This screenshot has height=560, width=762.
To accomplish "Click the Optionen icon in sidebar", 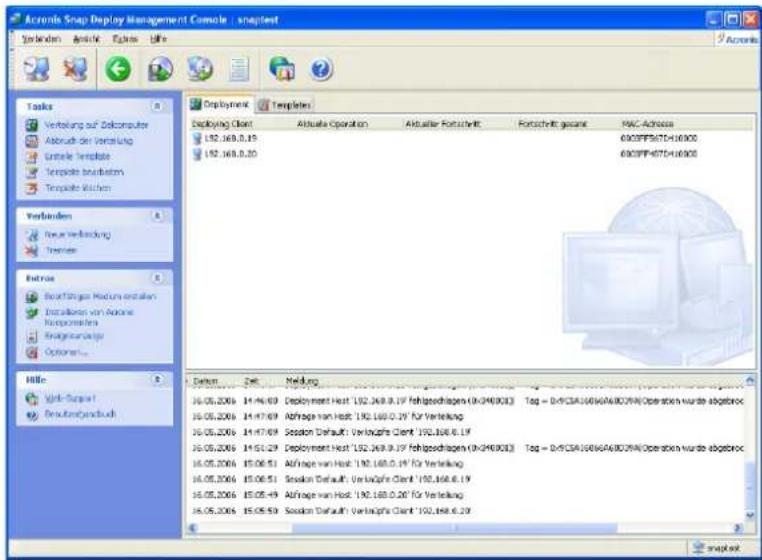I will click(32, 352).
